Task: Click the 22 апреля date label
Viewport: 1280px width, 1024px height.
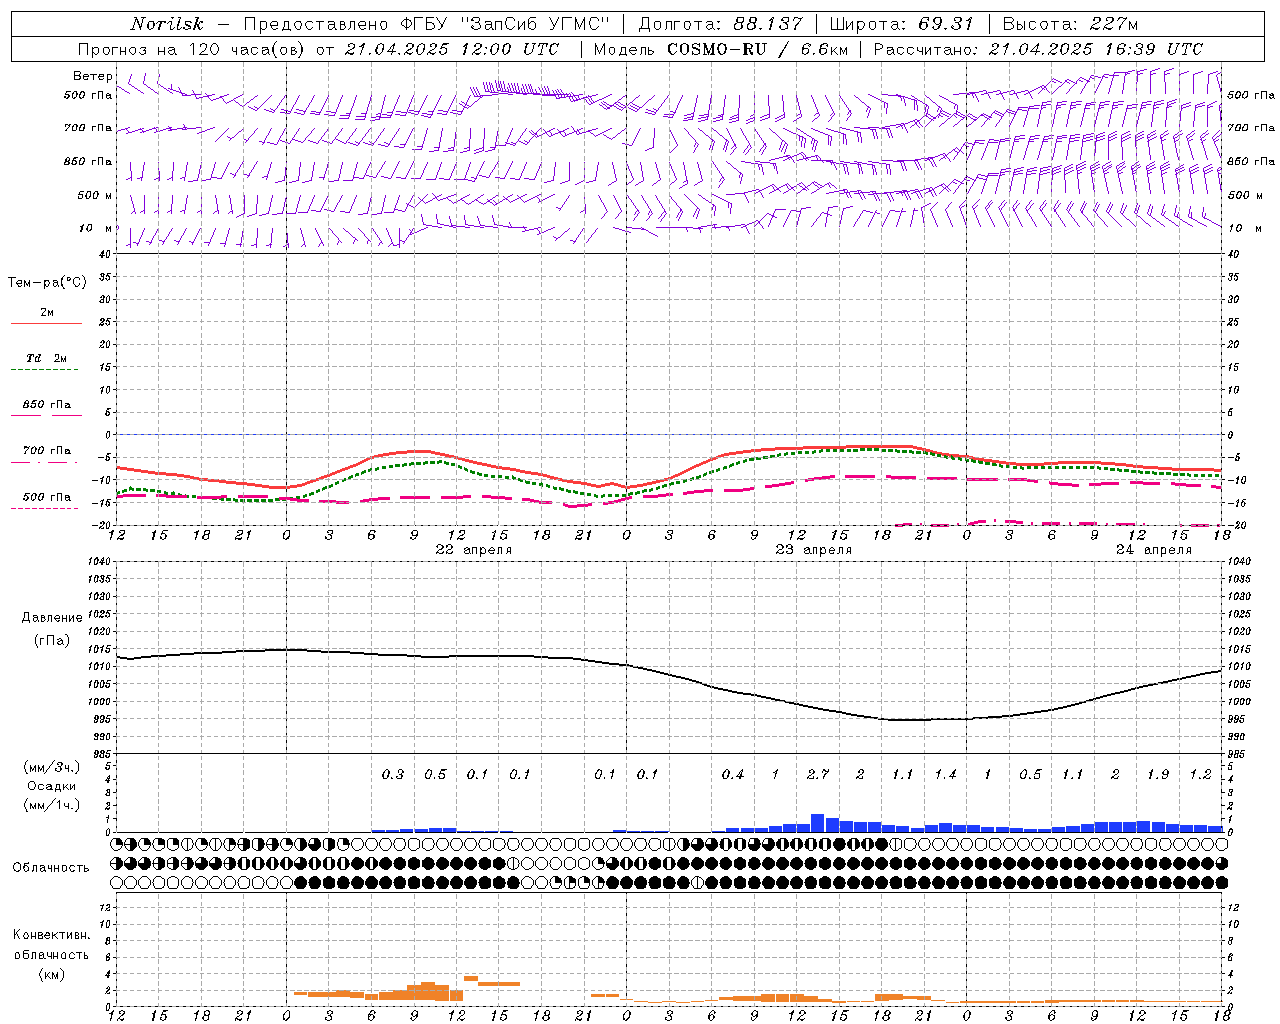Action: coord(474,550)
